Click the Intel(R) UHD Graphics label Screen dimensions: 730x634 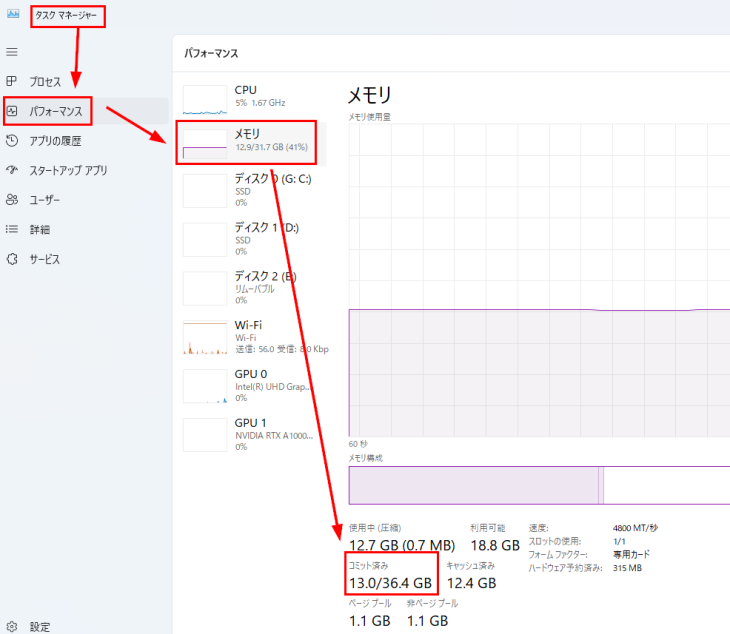[272, 387]
